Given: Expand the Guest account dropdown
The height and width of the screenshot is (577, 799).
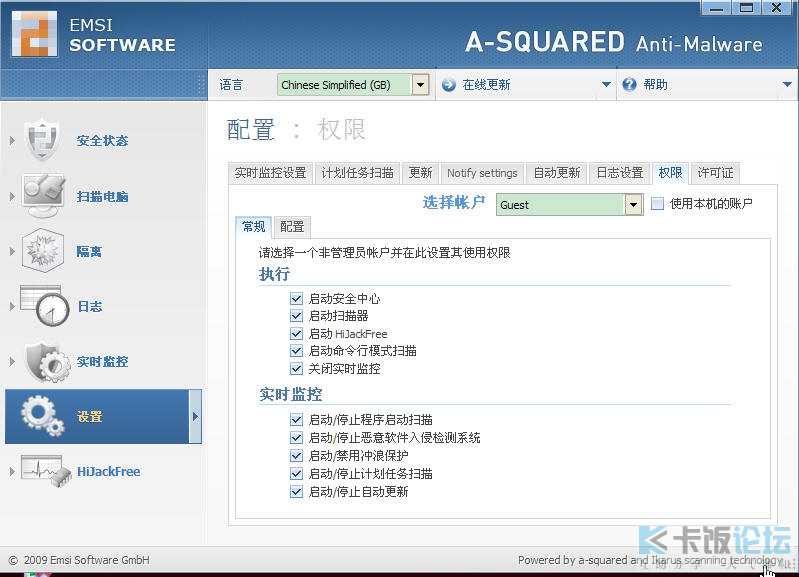Looking at the screenshot, I should (633, 205).
